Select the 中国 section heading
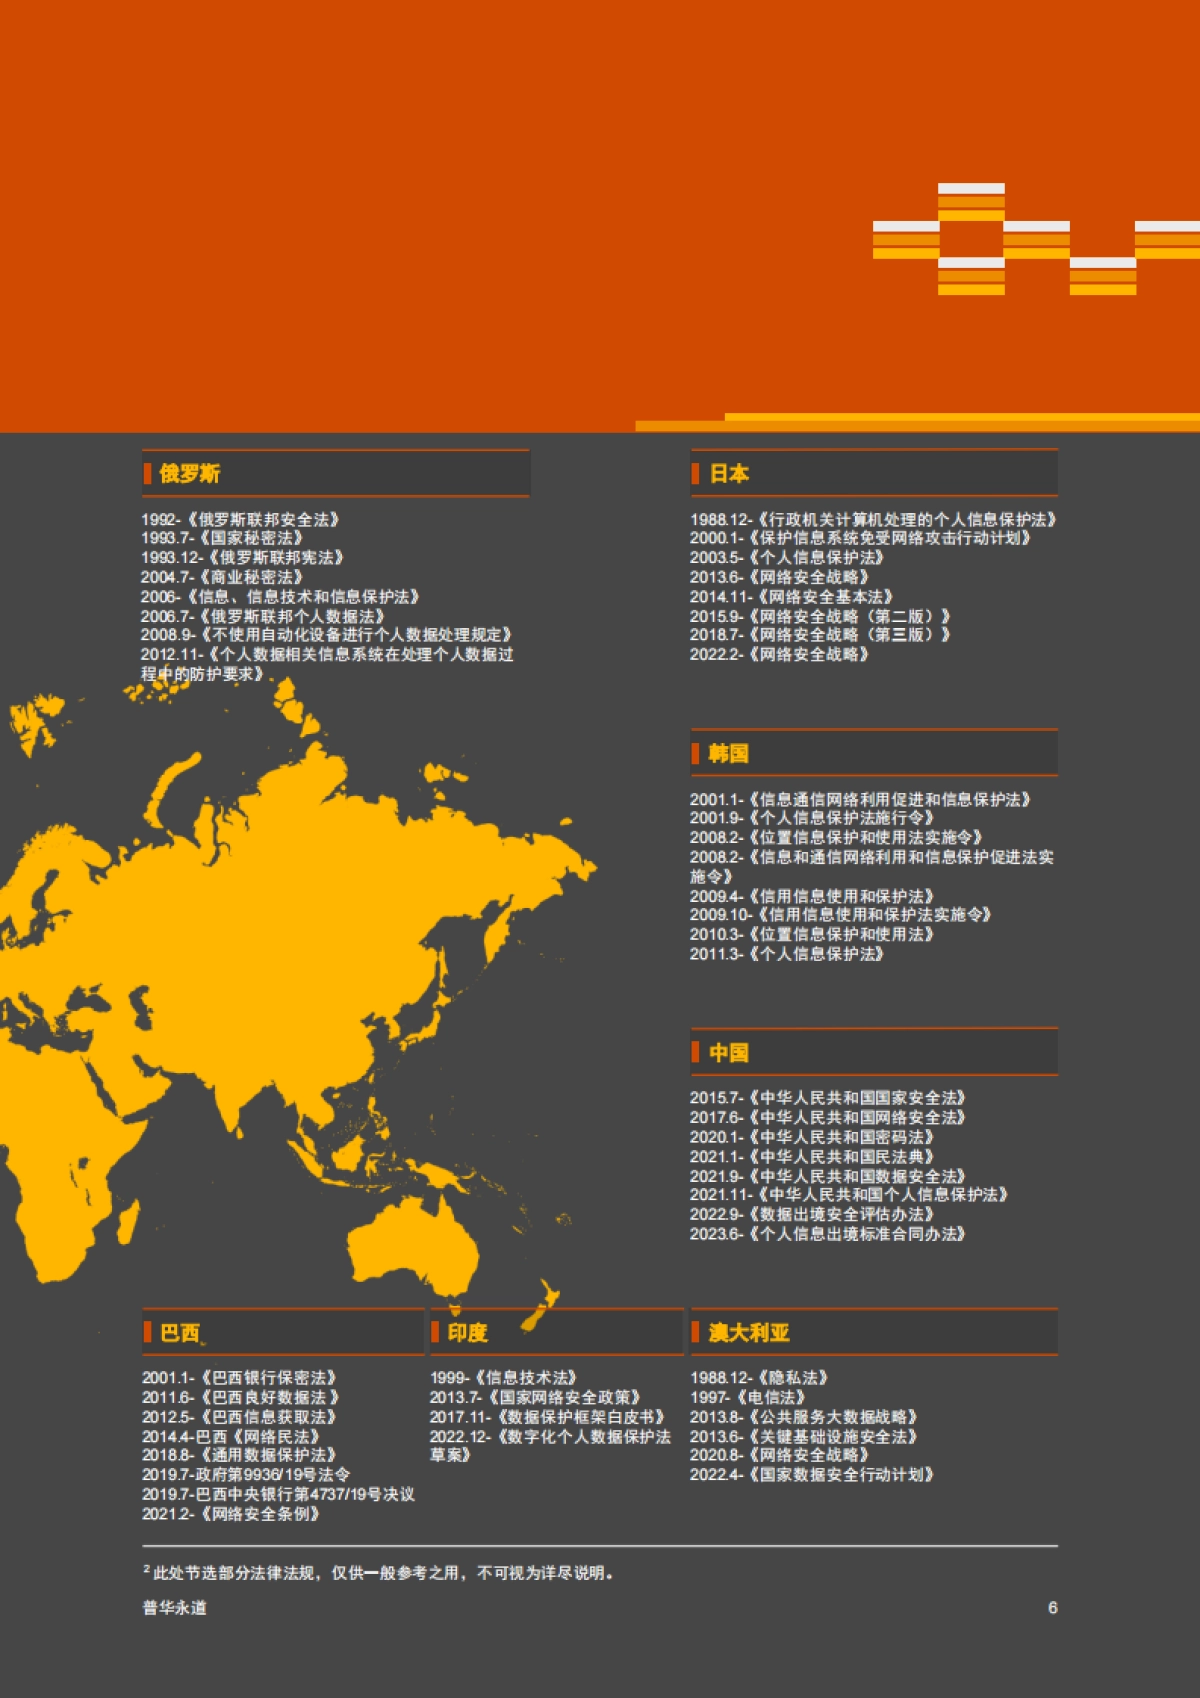 coord(729,1053)
